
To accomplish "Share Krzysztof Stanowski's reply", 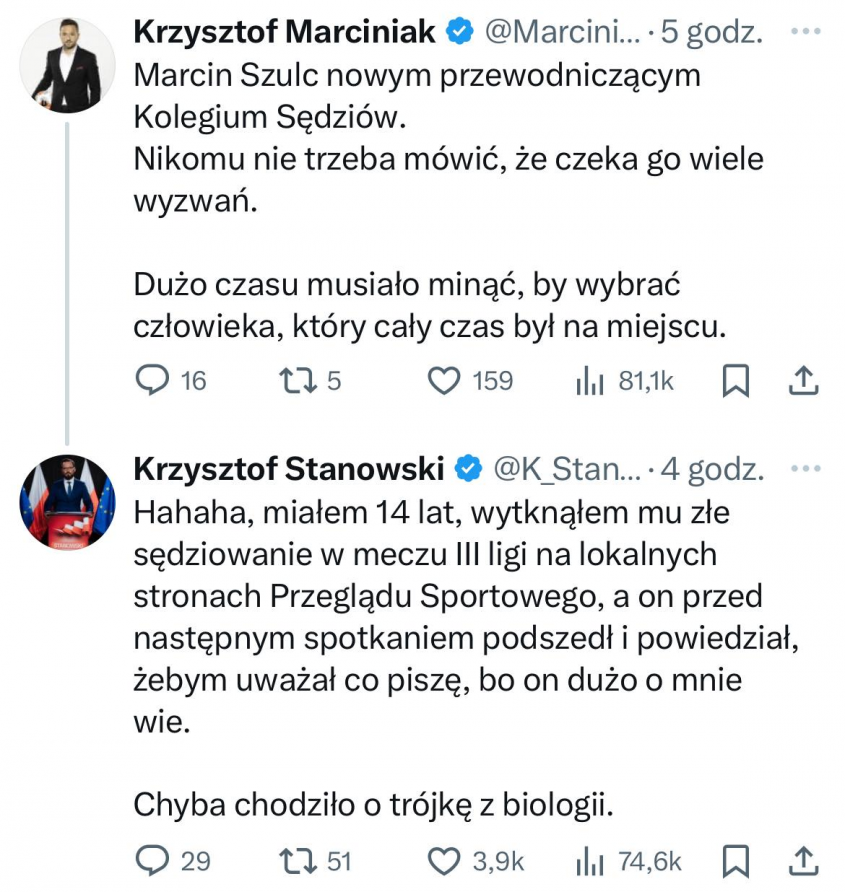I will pos(805,860).
